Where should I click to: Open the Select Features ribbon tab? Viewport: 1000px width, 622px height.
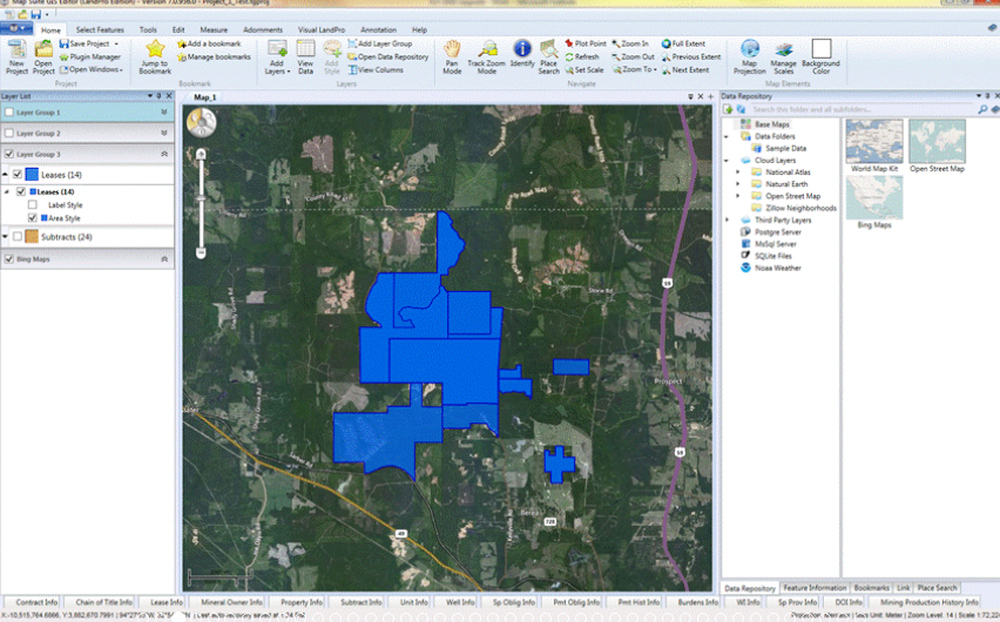tap(100, 30)
